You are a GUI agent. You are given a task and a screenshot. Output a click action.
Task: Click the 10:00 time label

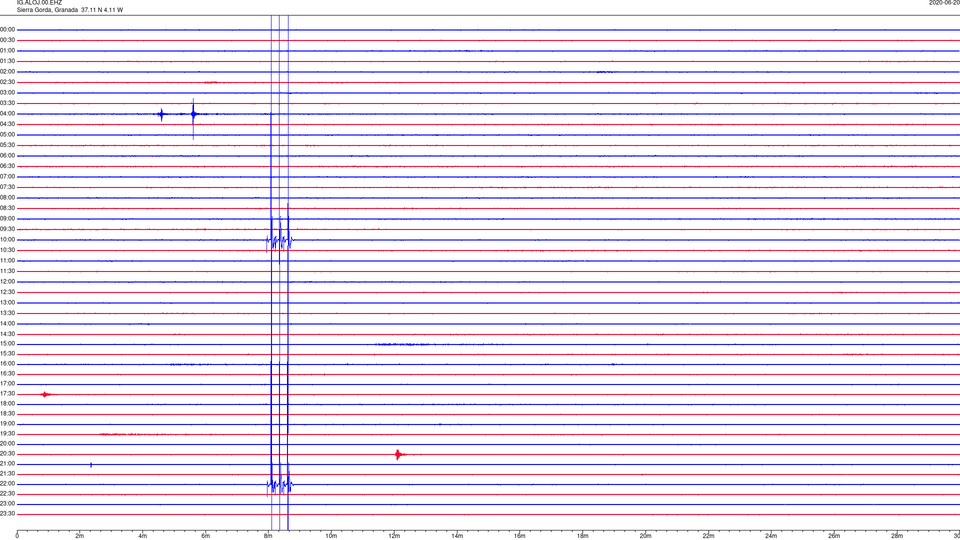8,239
